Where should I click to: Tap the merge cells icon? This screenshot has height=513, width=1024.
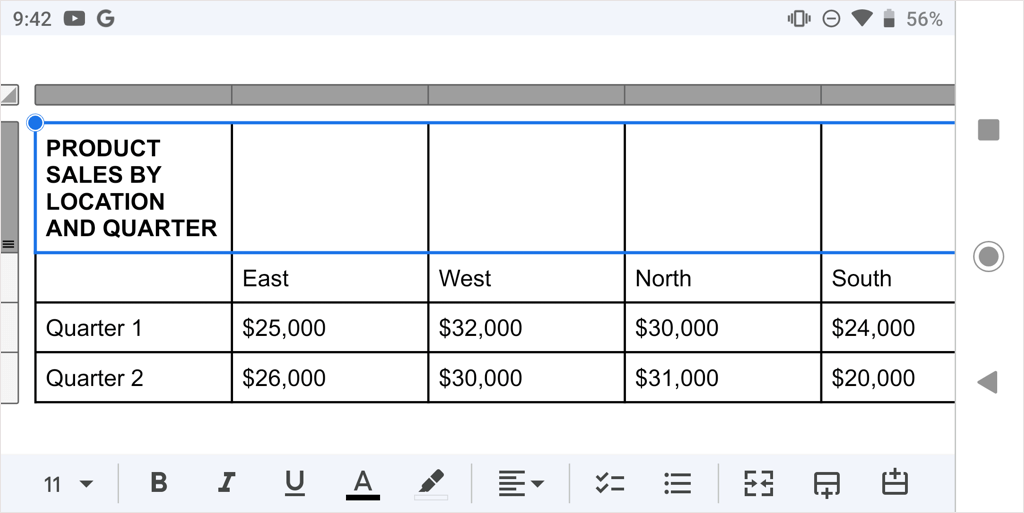coord(759,484)
